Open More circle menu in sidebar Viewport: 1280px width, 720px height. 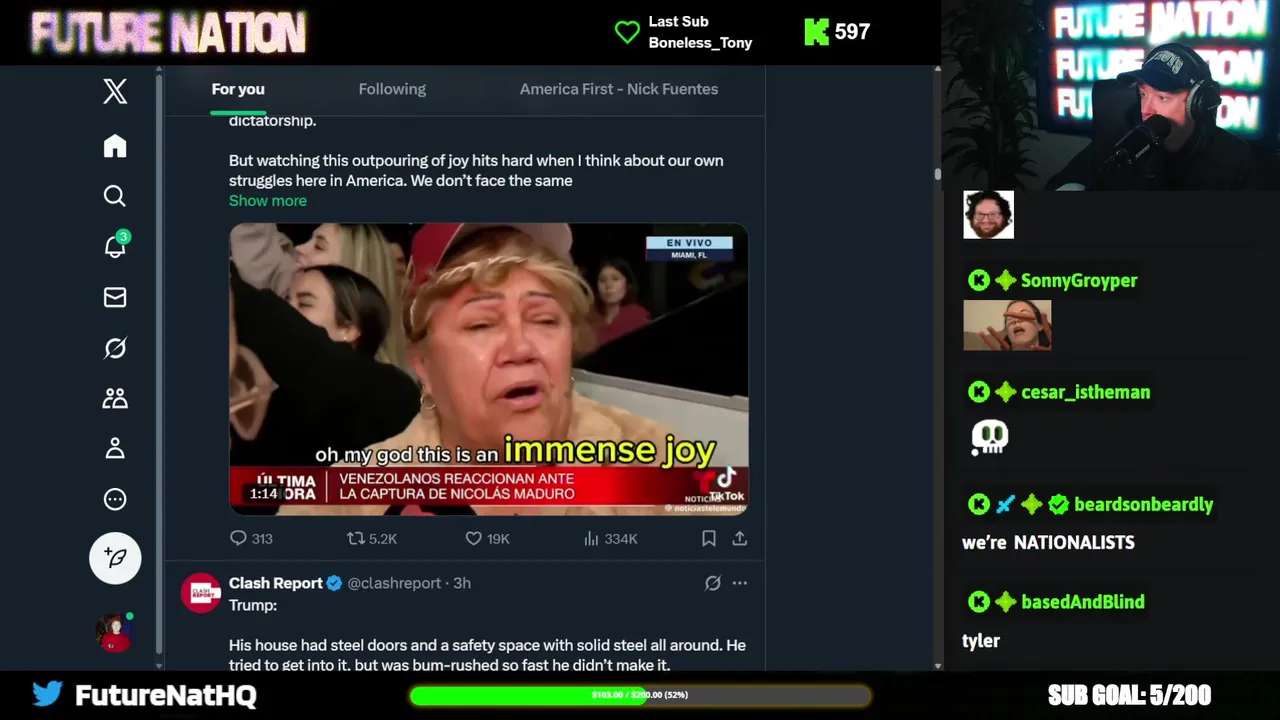(115, 499)
